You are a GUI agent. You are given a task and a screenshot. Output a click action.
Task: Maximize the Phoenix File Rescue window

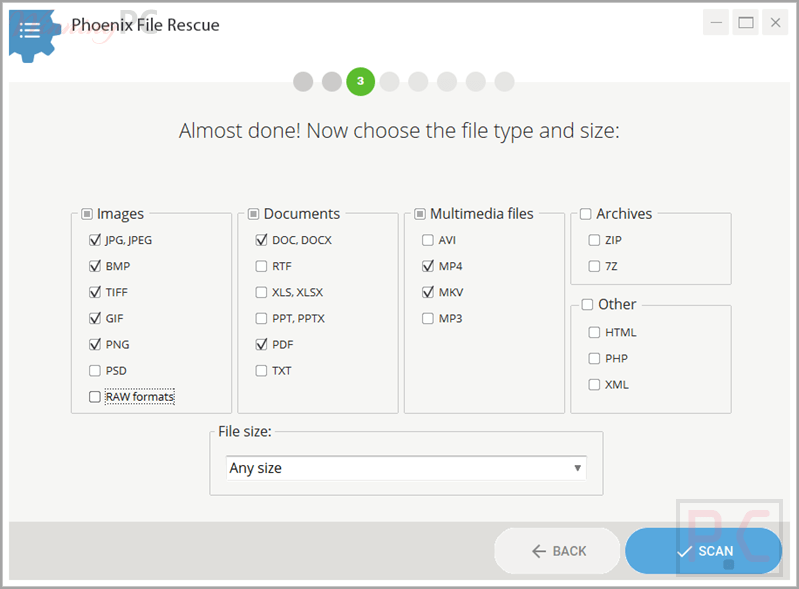(x=746, y=22)
